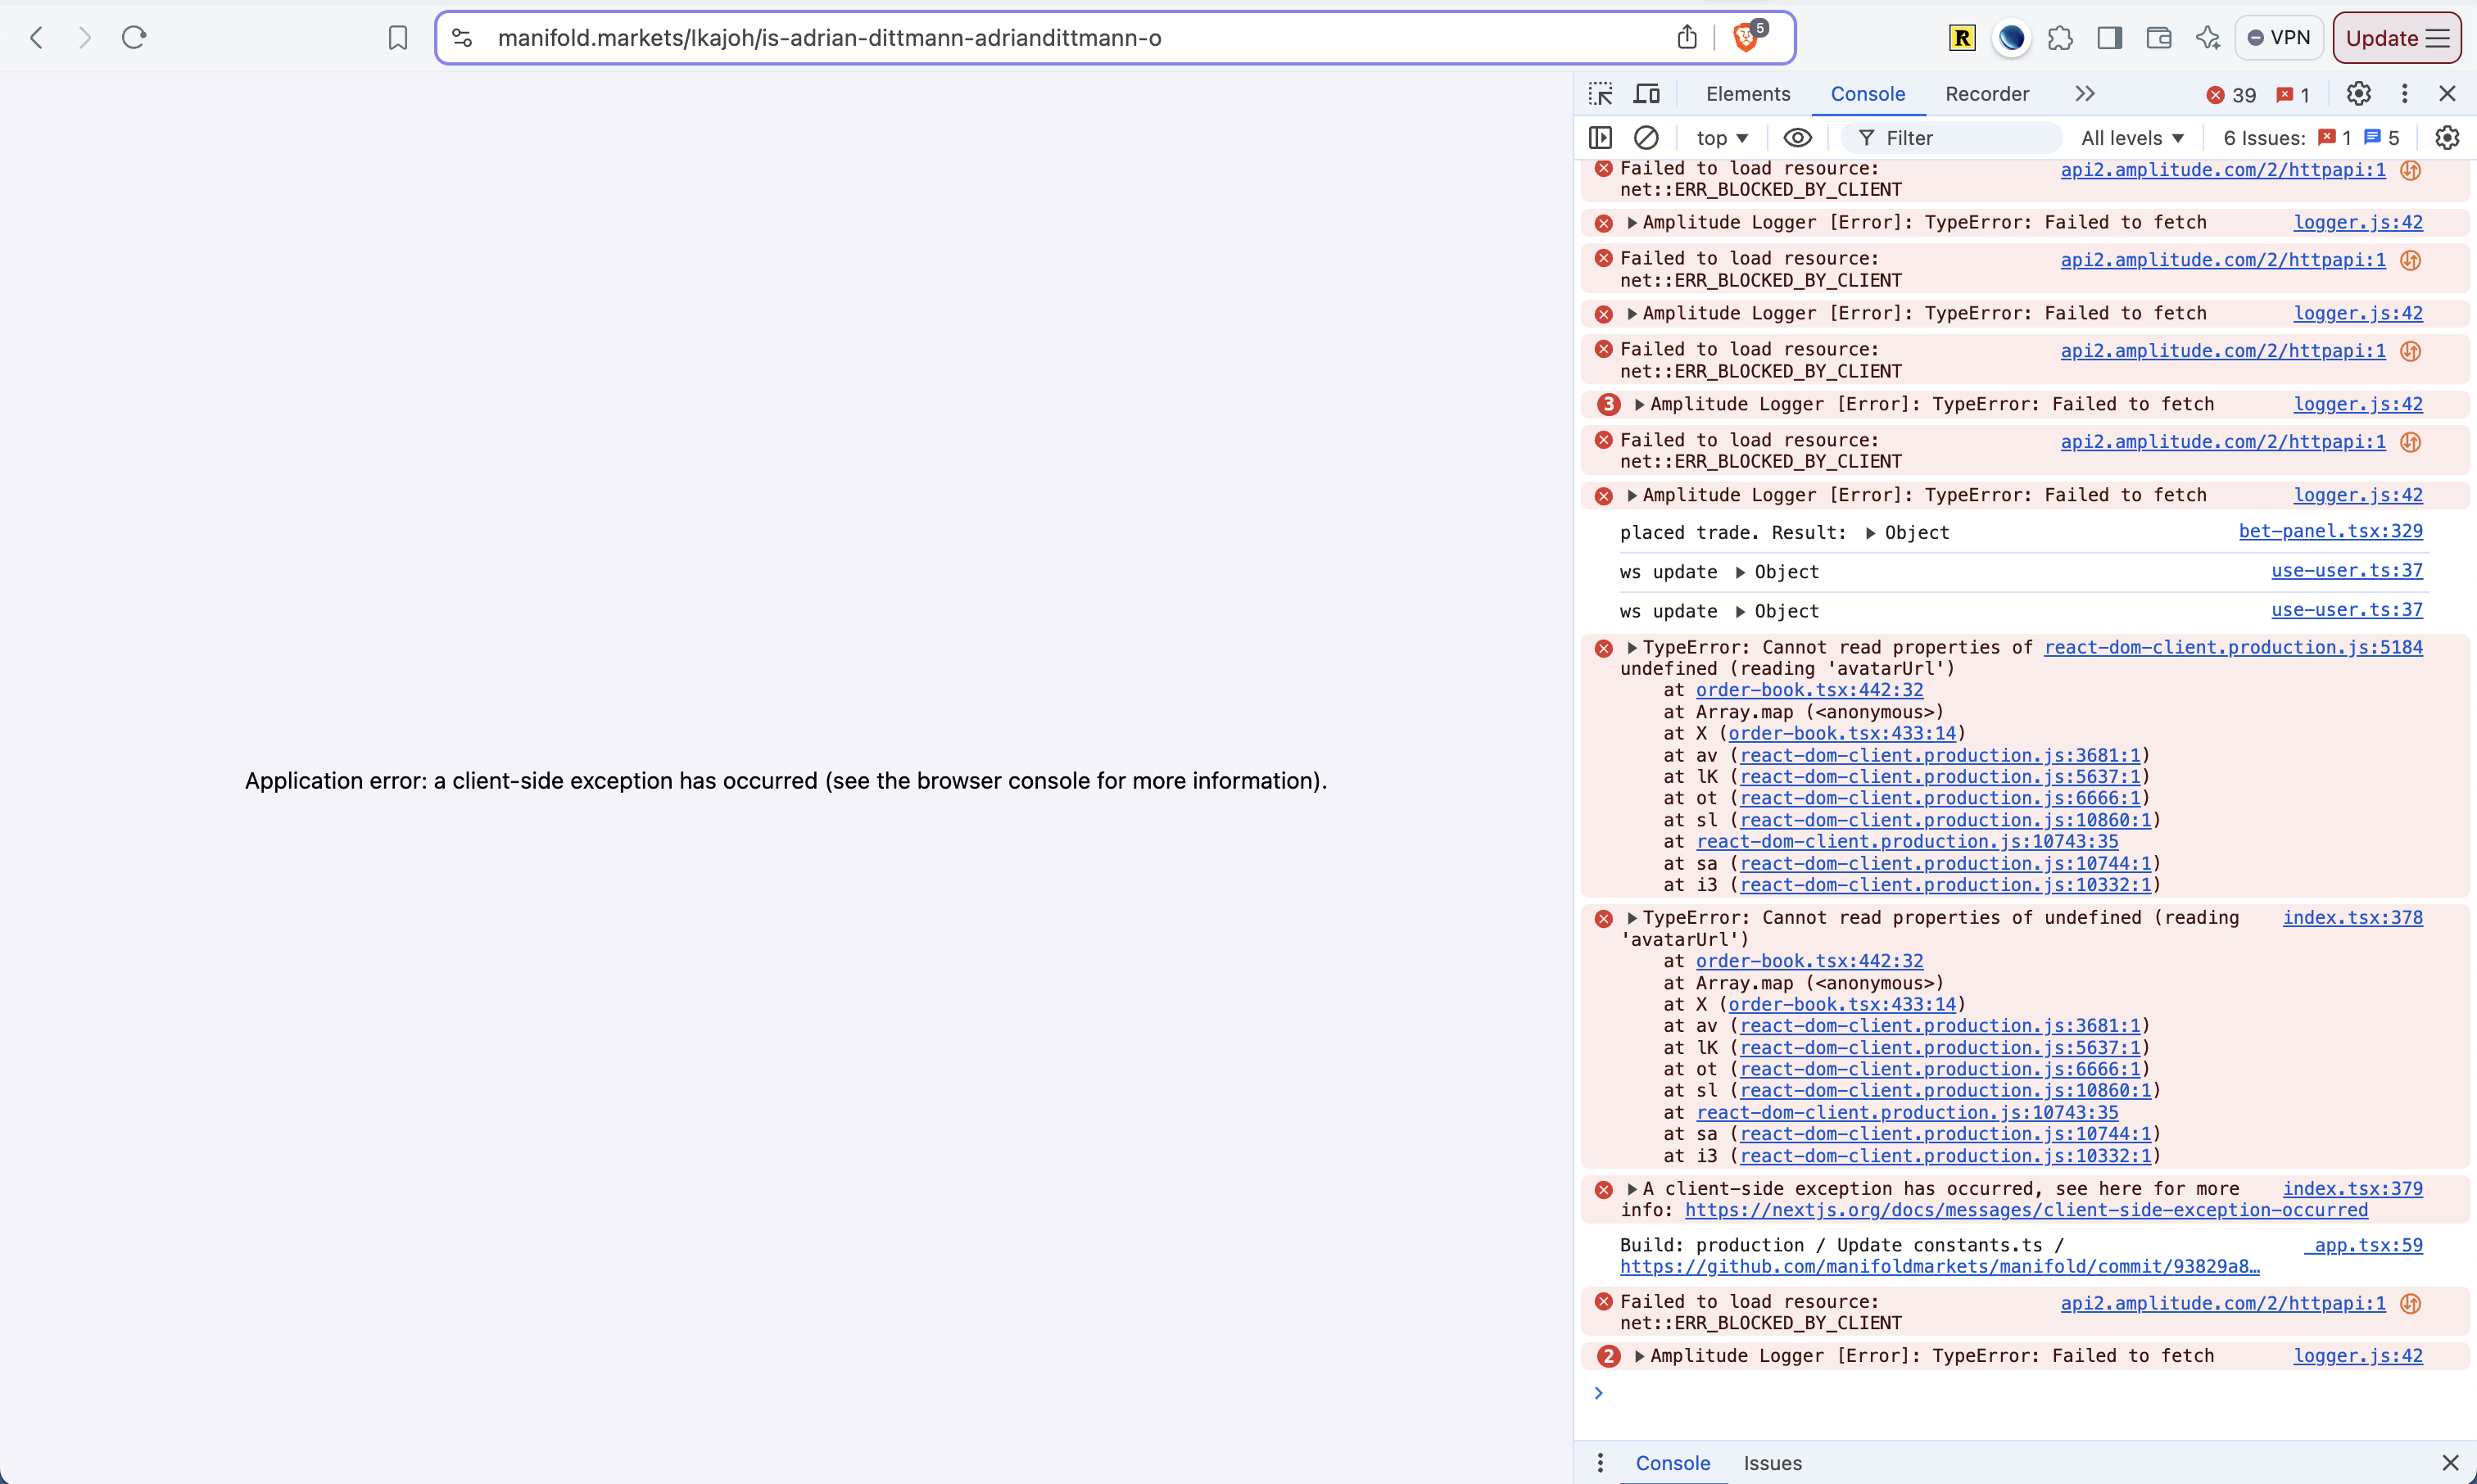Open DevTools settings gear in the tab bar
Screen dimensions: 2477x1484
tap(2359, 94)
